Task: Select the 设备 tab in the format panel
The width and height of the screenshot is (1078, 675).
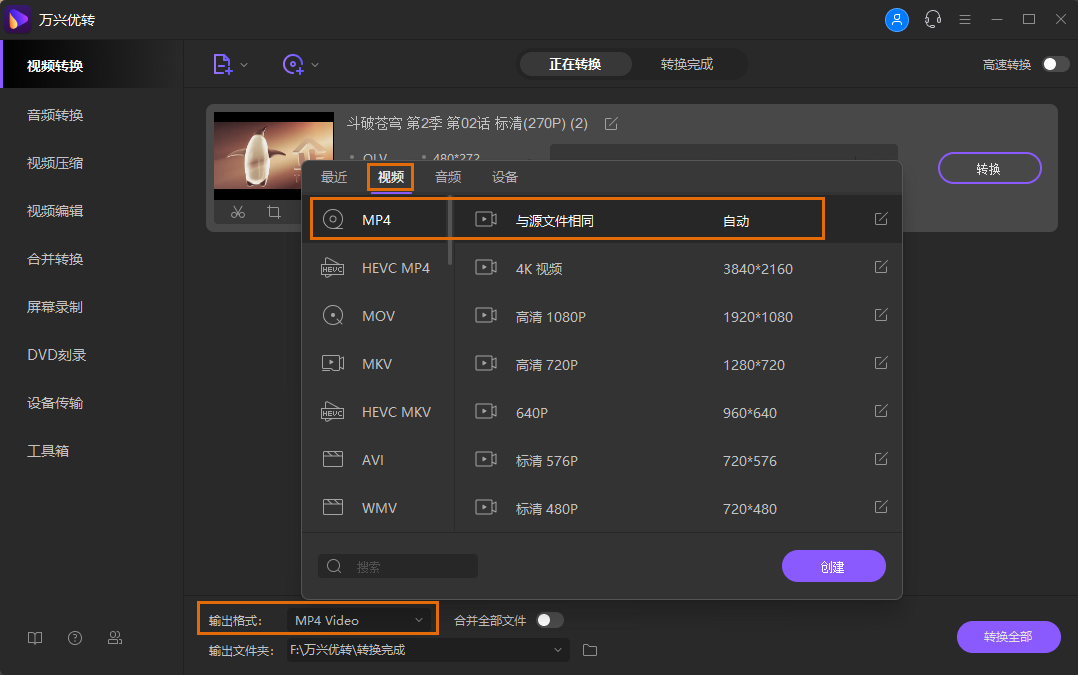Action: click(505, 177)
